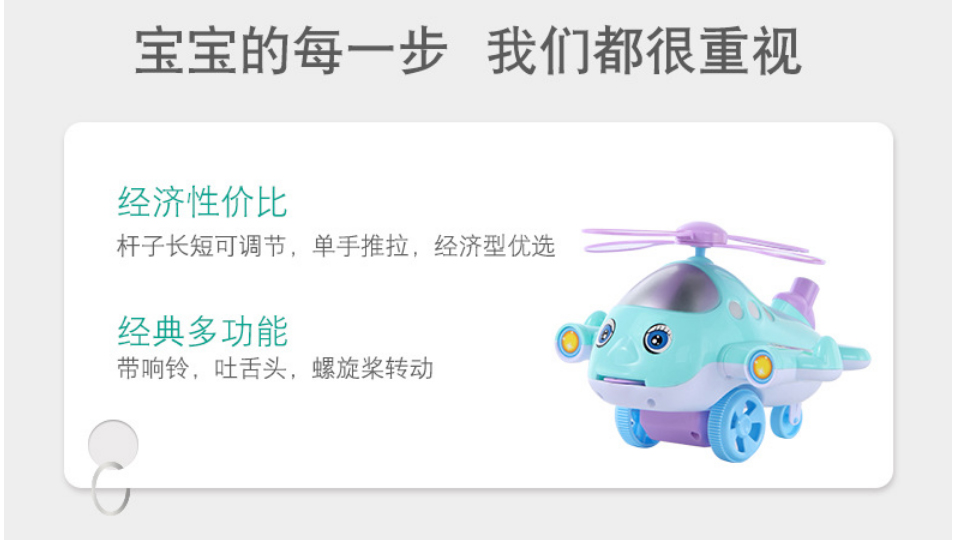
Task: Click the large blue front wheel
Action: pyautogui.click(x=739, y=423)
